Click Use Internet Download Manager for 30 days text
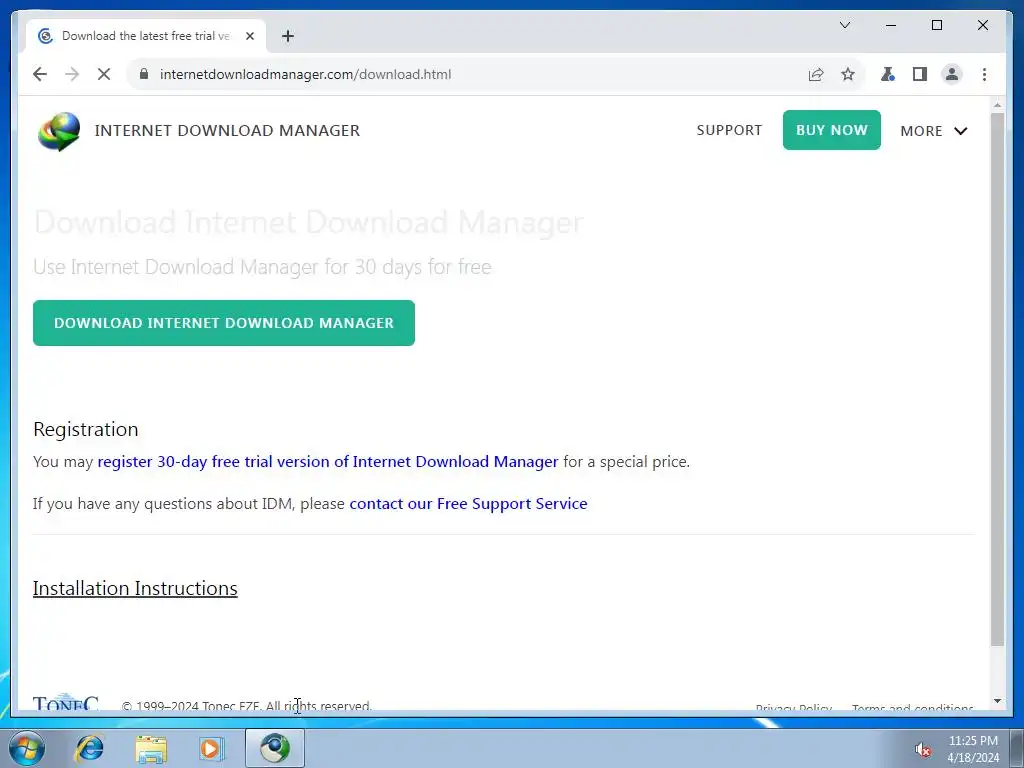1024x768 pixels. pyautogui.click(x=262, y=267)
